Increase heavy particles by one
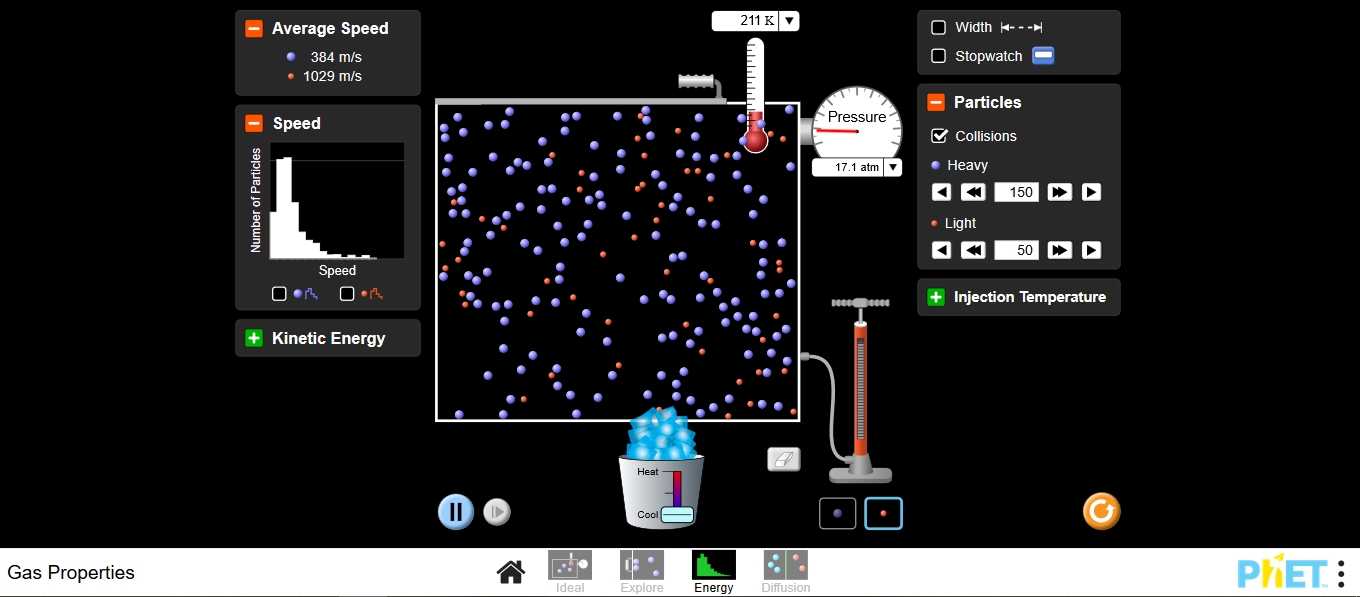The width and height of the screenshot is (1360, 597). point(1091,192)
